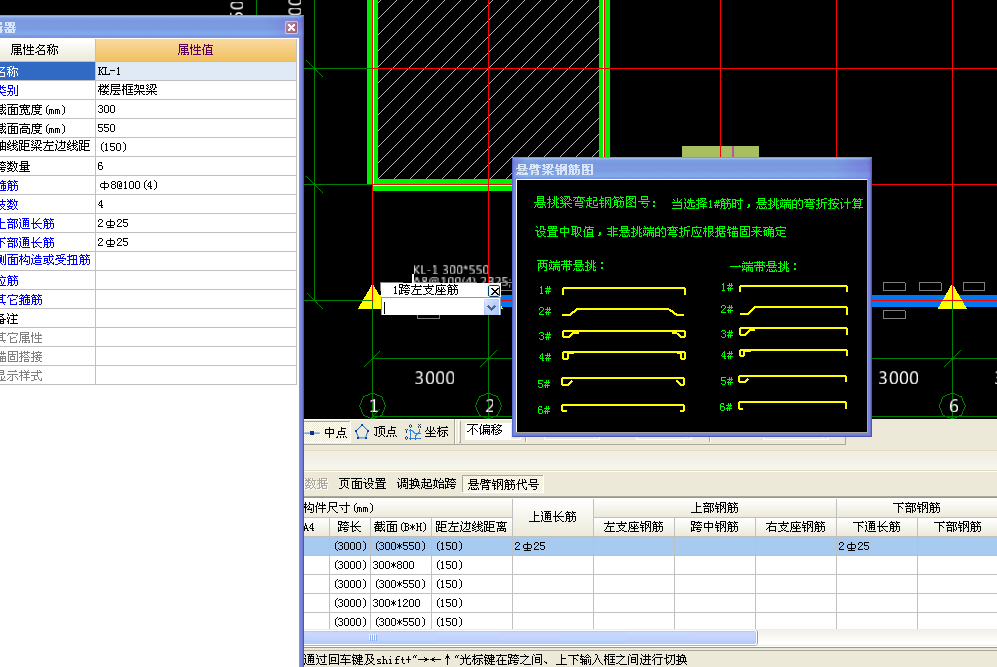Enable 坐标 snap option
Screen dimensions: 997x667
[x=427, y=432]
